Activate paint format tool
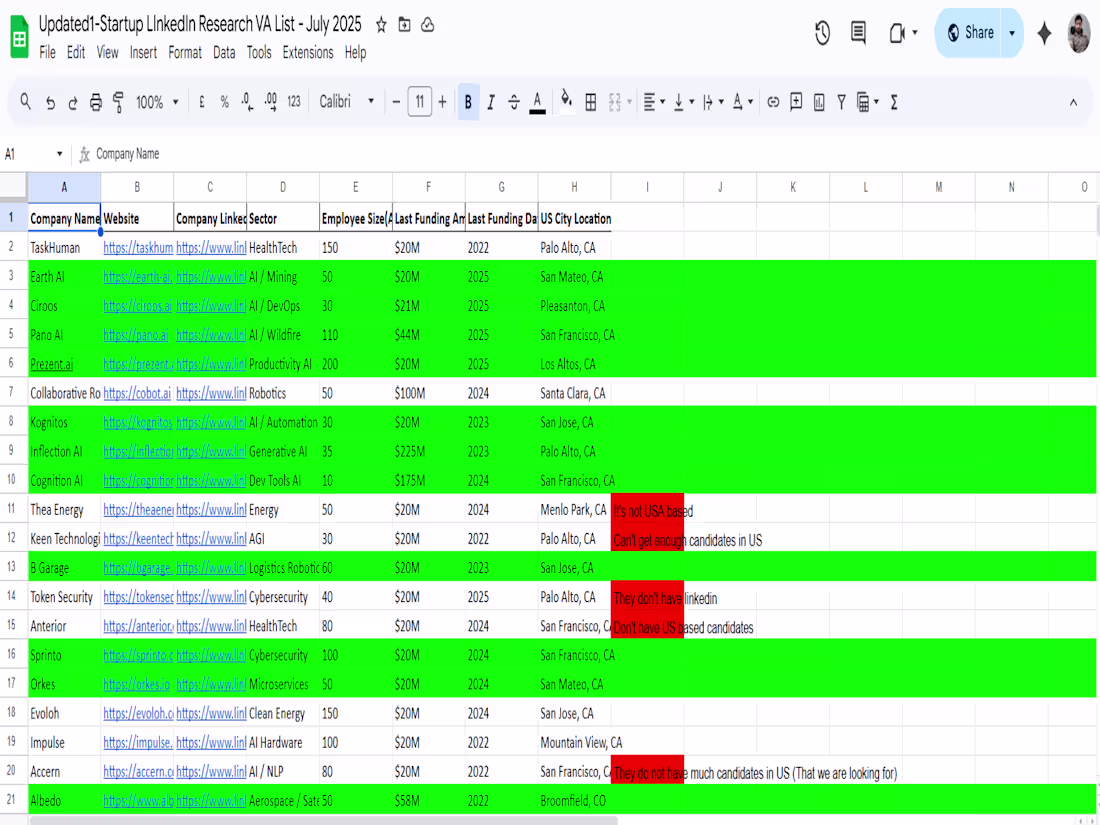Screen dimensions: 1100x825 tap(119, 102)
